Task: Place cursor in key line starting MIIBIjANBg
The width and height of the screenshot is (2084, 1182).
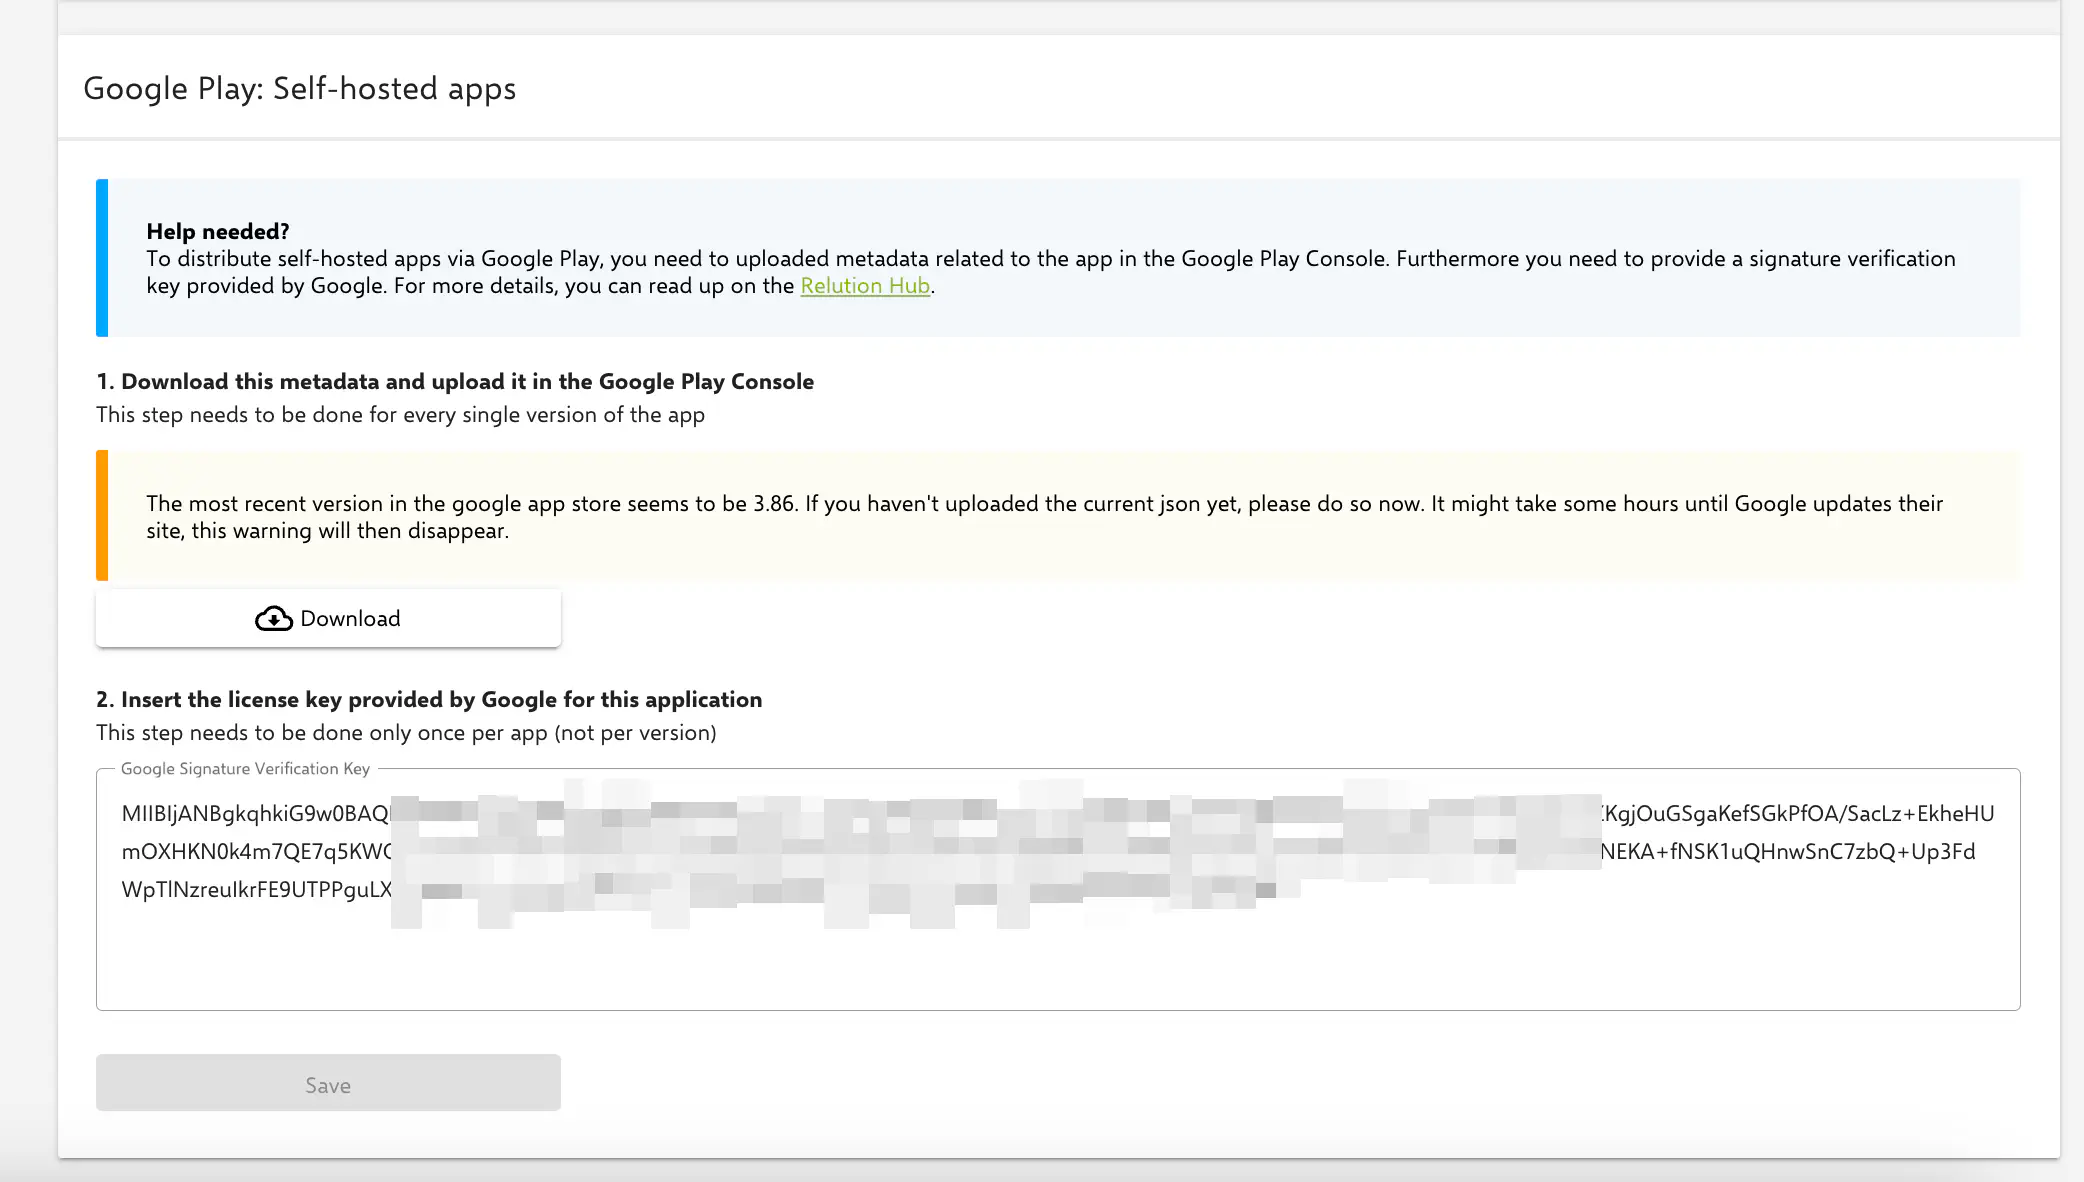Action: pyautogui.click(x=254, y=814)
